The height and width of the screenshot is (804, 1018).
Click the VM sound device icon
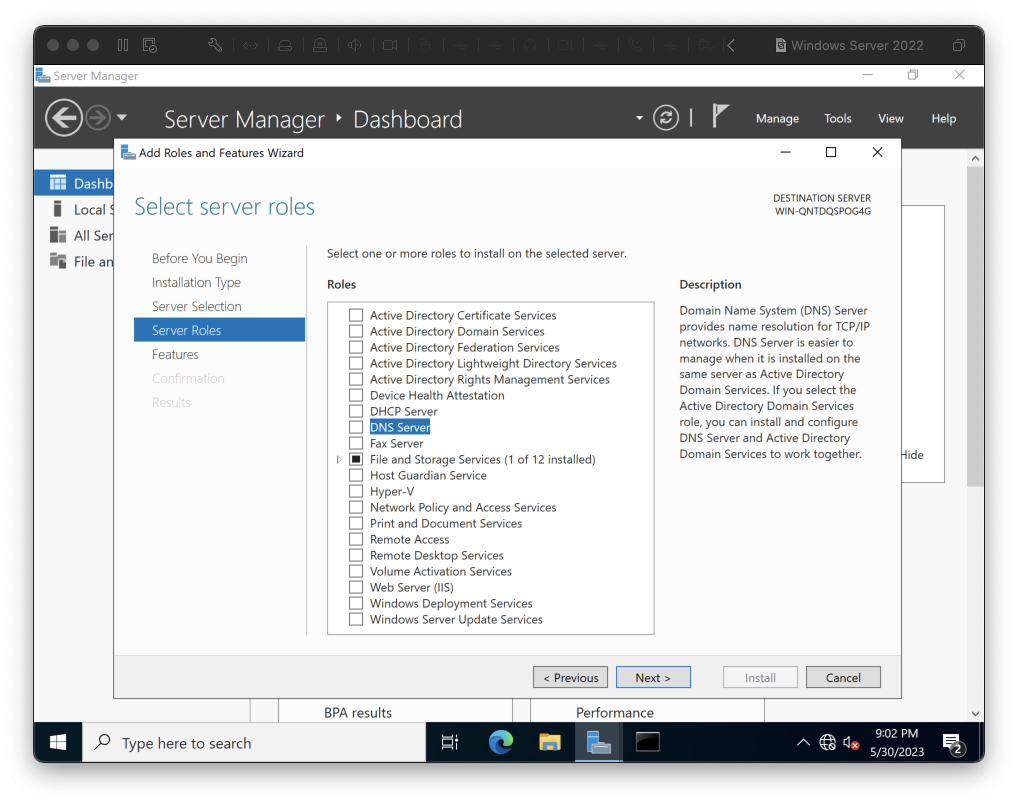[354, 45]
